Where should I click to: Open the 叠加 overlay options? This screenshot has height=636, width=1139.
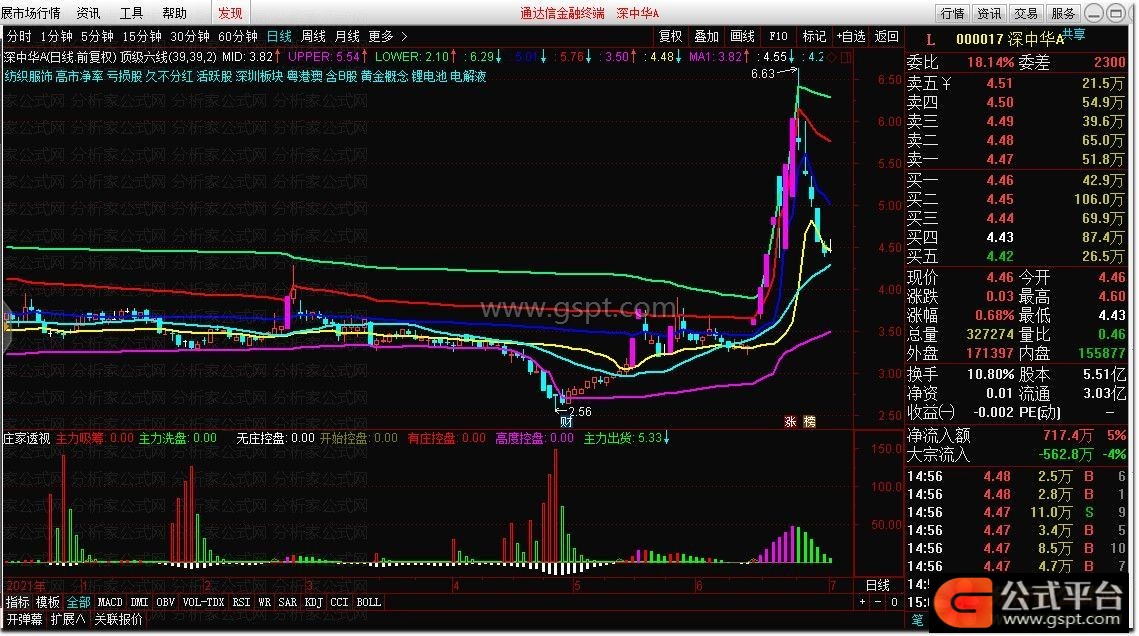(x=706, y=36)
